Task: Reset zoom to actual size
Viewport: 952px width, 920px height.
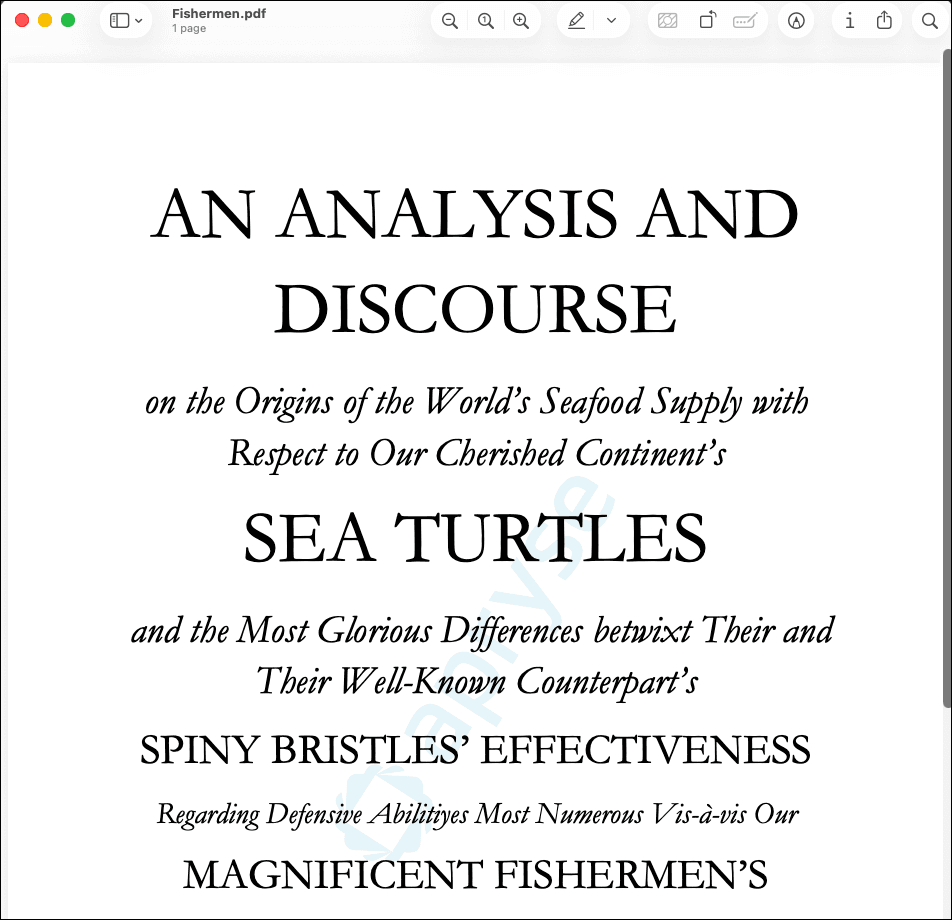Action: coord(486,21)
